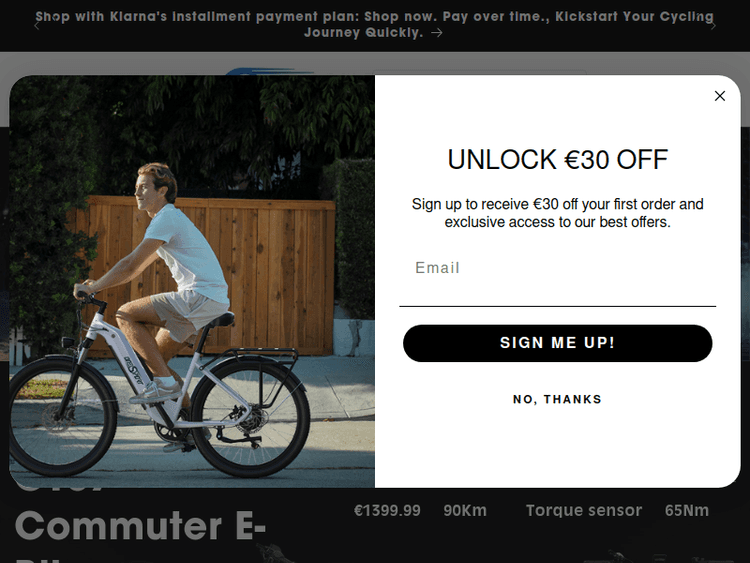The image size is (750, 563).
Task: Click the SIGN ME UP! button
Action: (x=558, y=343)
